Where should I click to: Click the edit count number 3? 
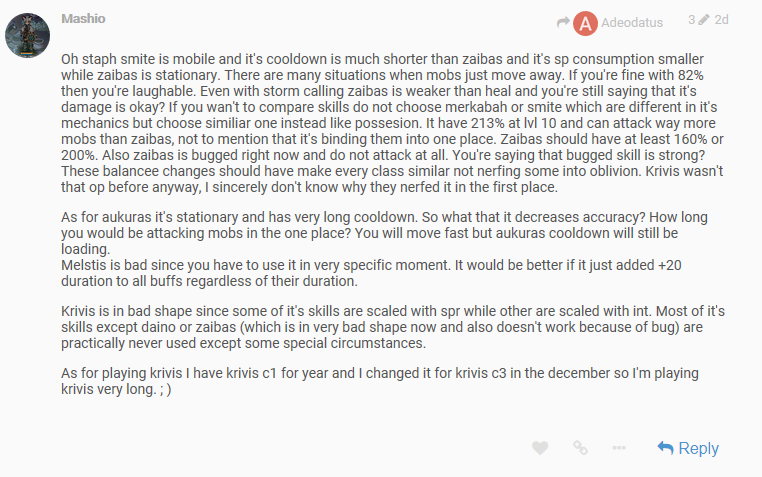pyautogui.click(x=691, y=20)
